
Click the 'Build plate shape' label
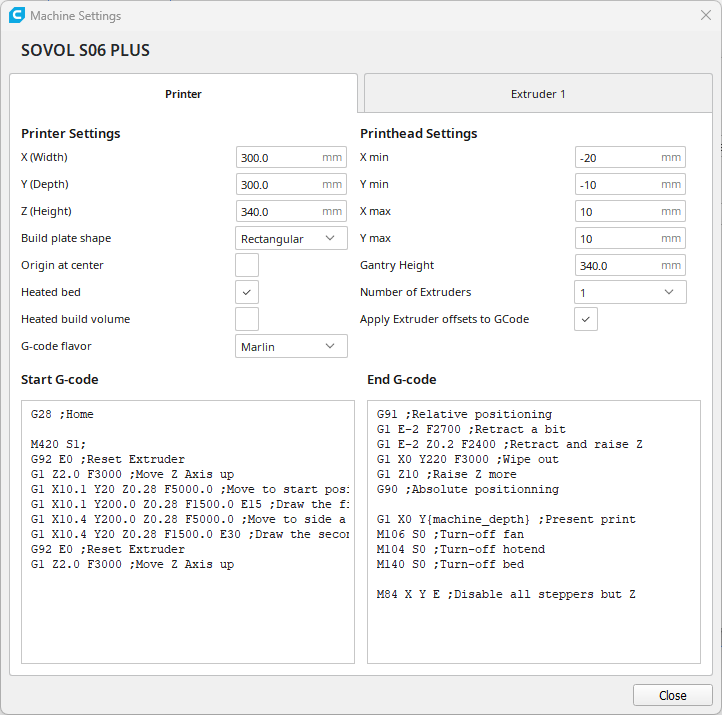pos(66,238)
